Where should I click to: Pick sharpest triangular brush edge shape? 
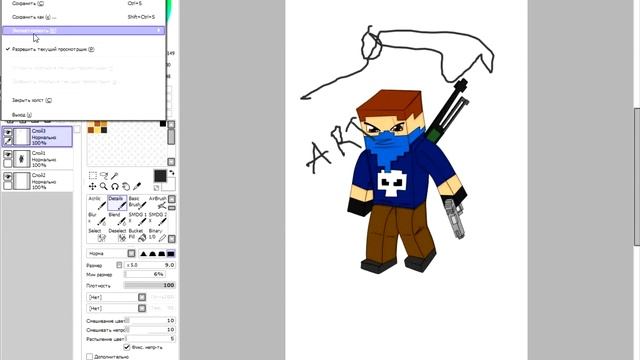(x=143, y=253)
